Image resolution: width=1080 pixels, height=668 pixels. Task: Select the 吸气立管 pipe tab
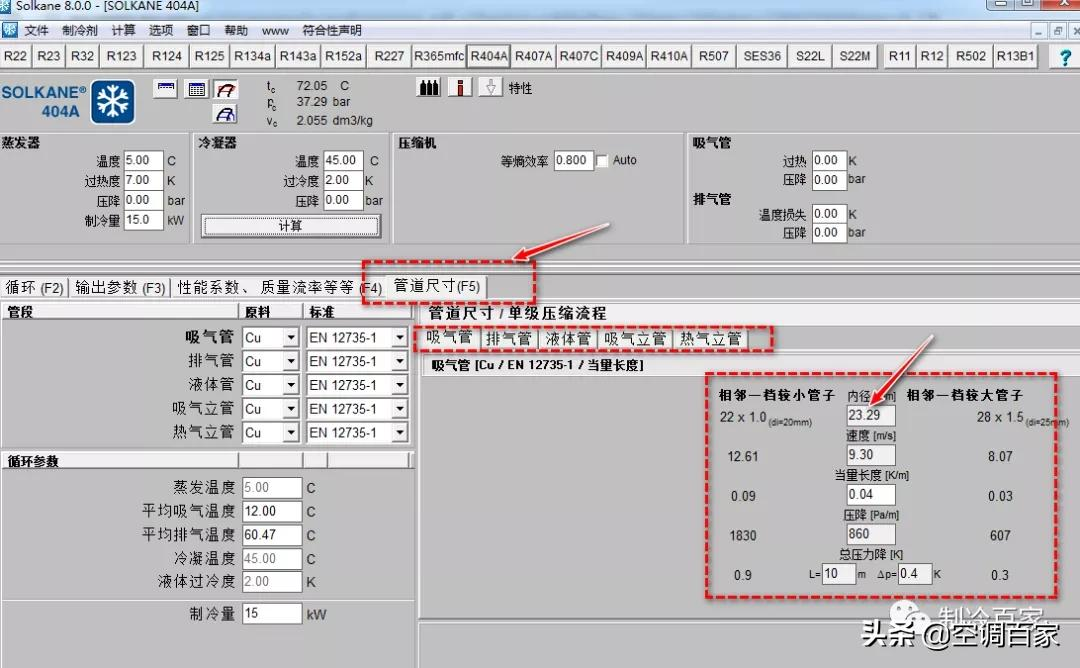pos(635,338)
